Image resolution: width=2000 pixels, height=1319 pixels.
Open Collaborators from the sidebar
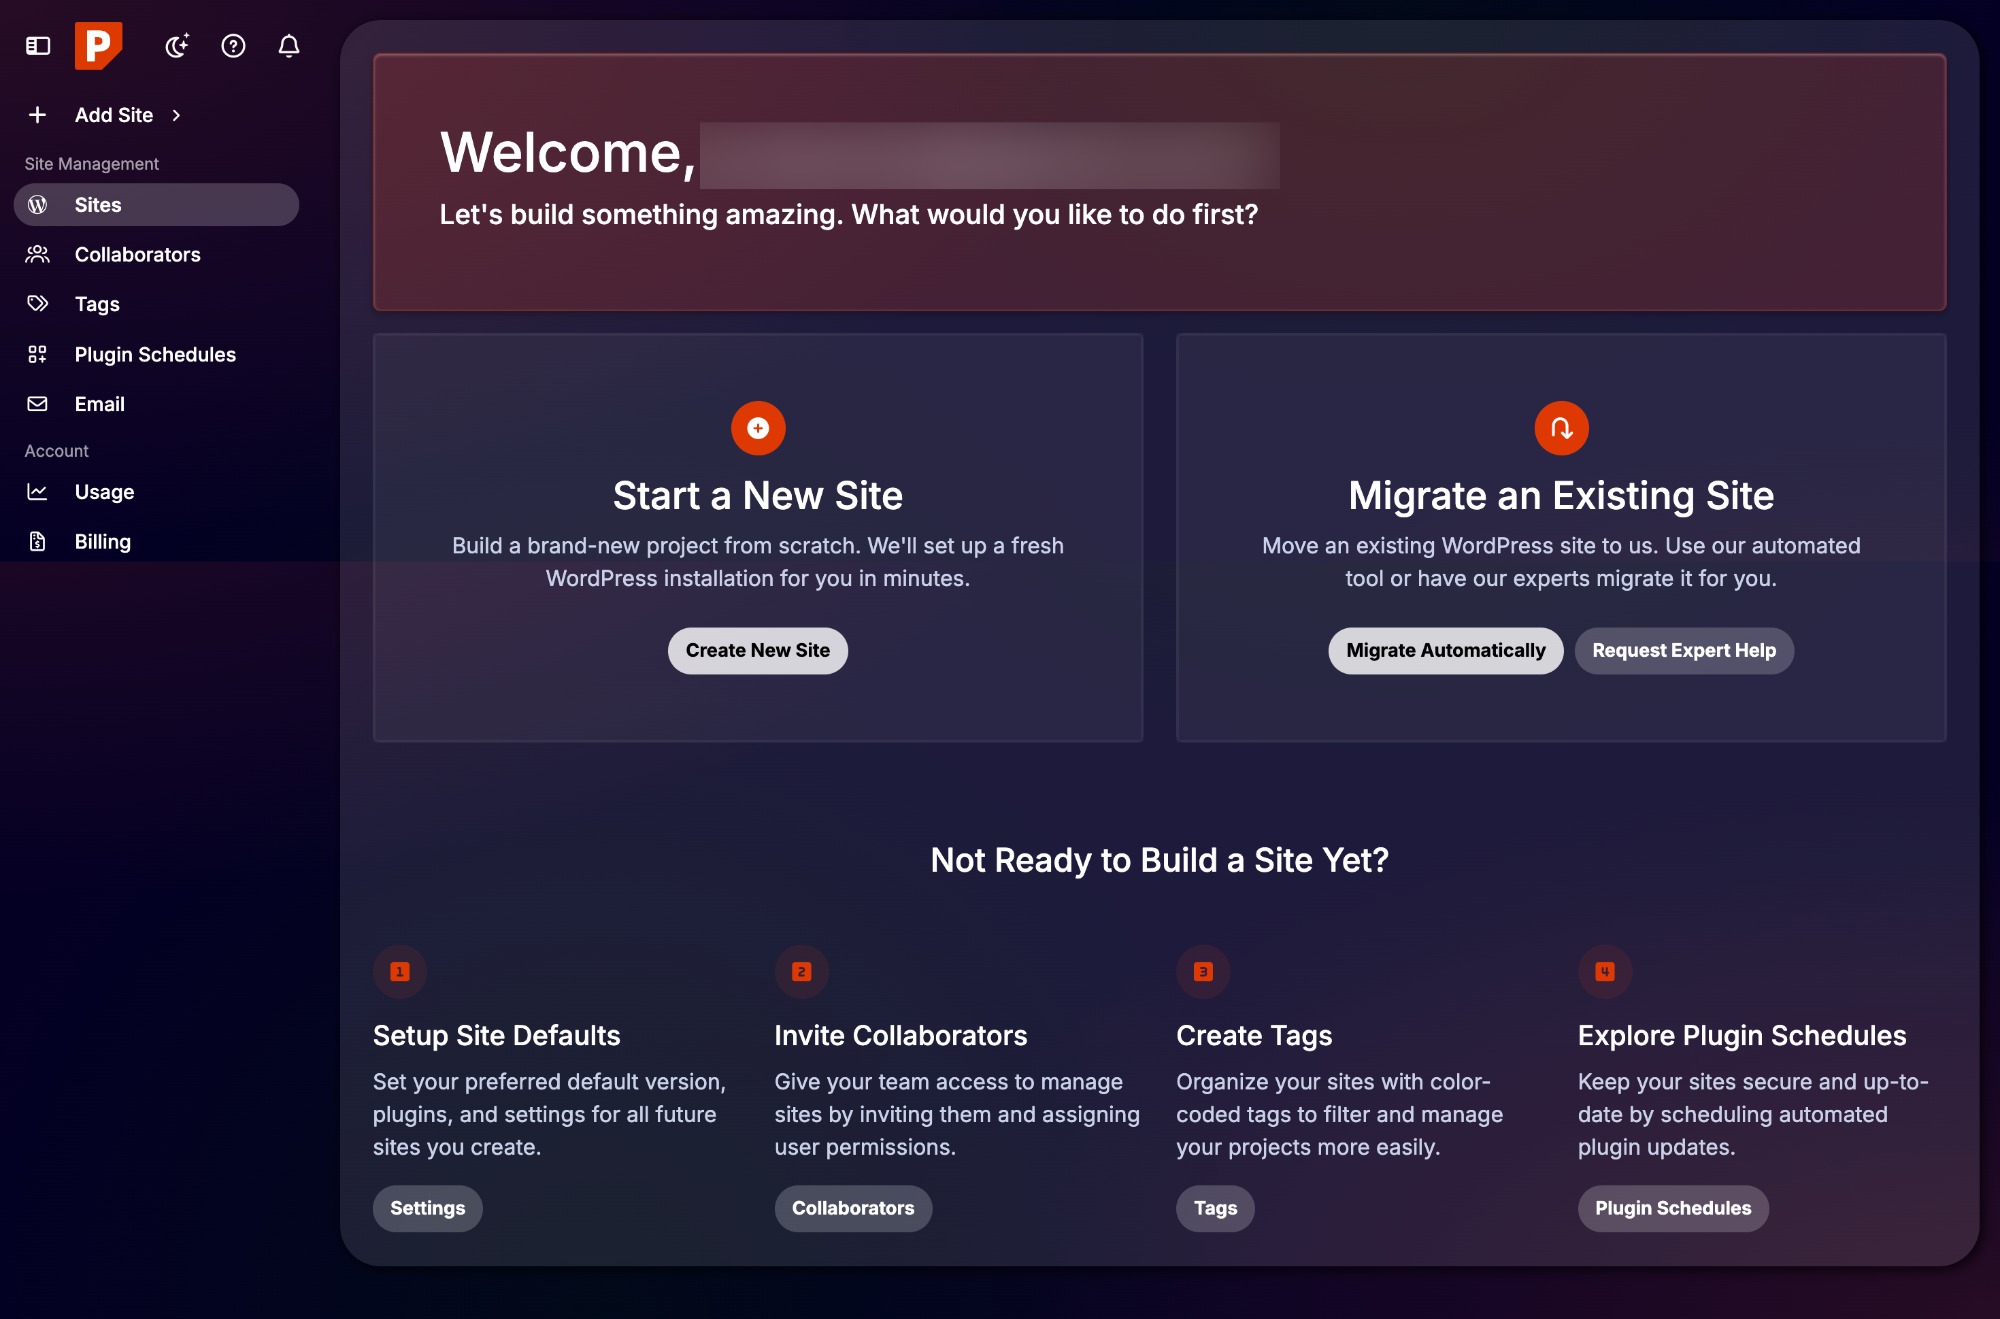pos(137,254)
